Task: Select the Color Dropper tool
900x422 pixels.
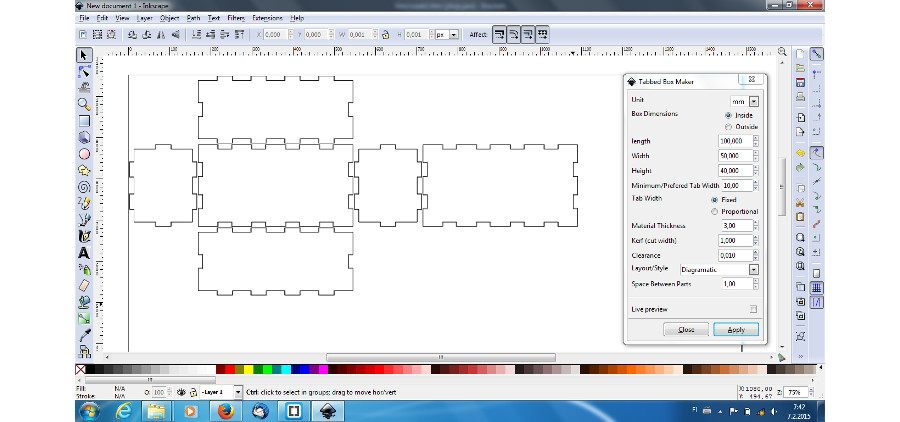Action: 84,335
